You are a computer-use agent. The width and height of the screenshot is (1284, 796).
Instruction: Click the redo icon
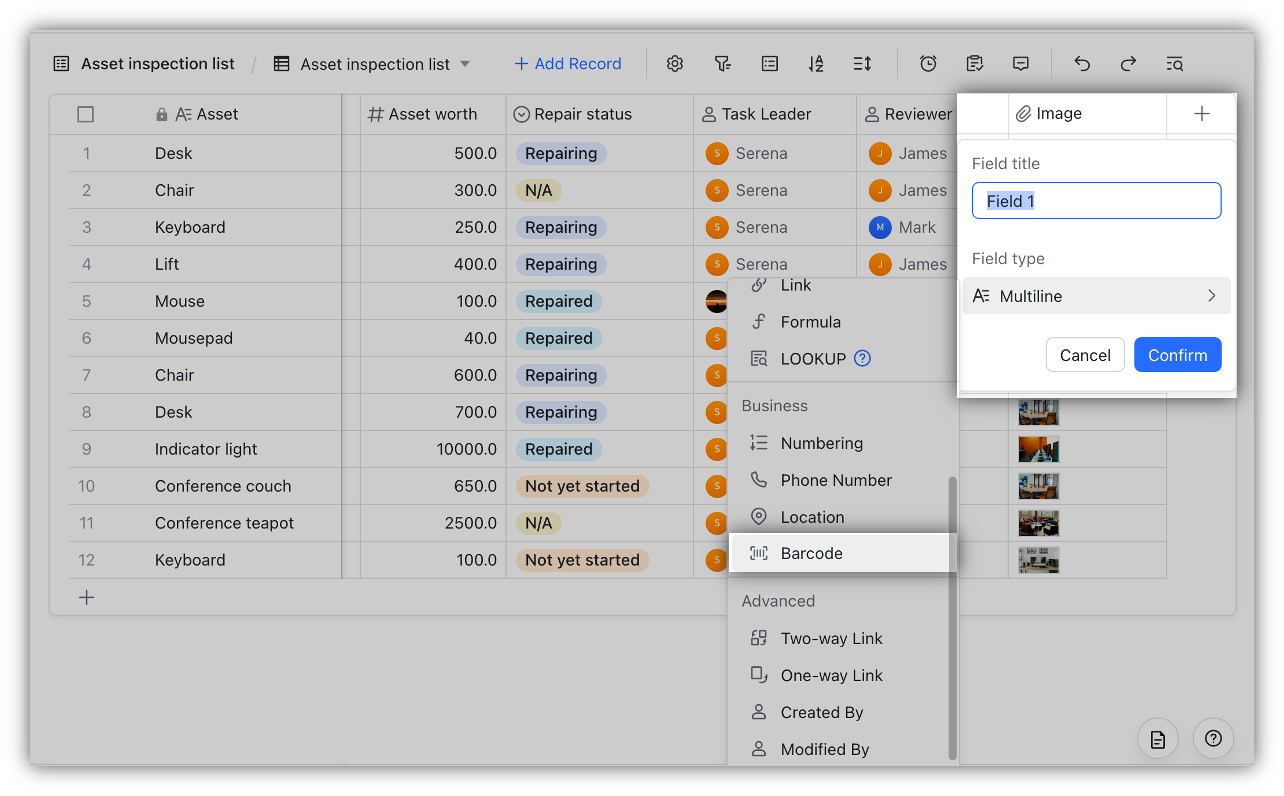pyautogui.click(x=1128, y=63)
